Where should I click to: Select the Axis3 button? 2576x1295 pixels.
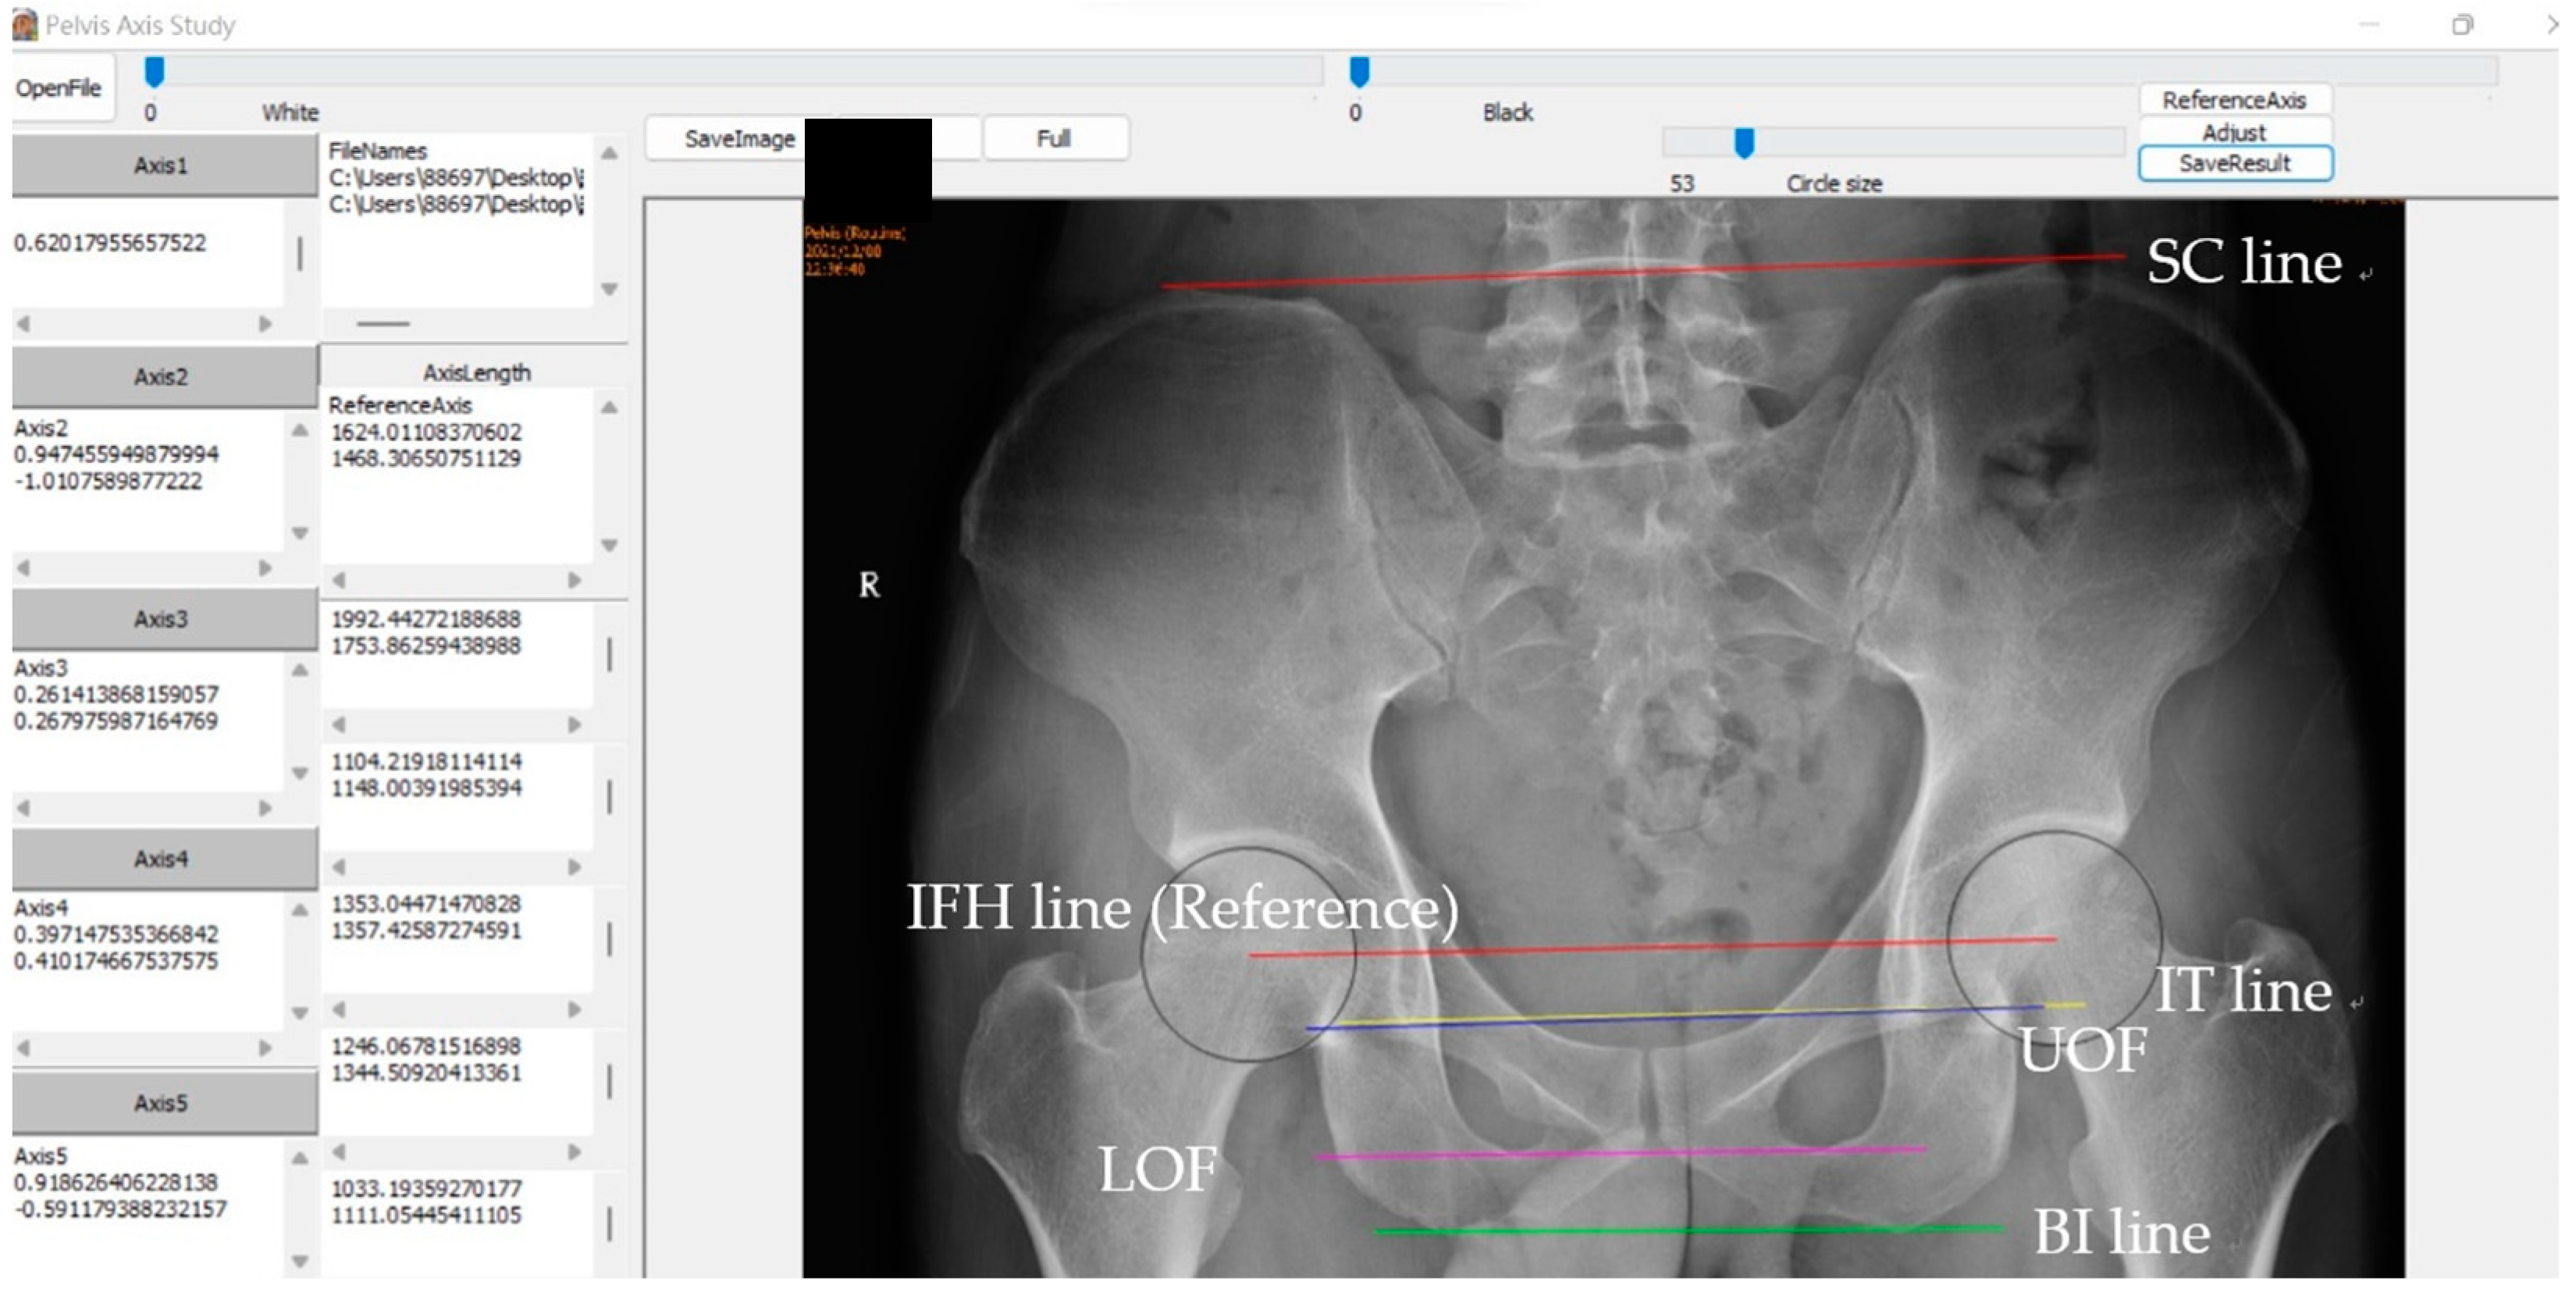[x=162, y=619]
